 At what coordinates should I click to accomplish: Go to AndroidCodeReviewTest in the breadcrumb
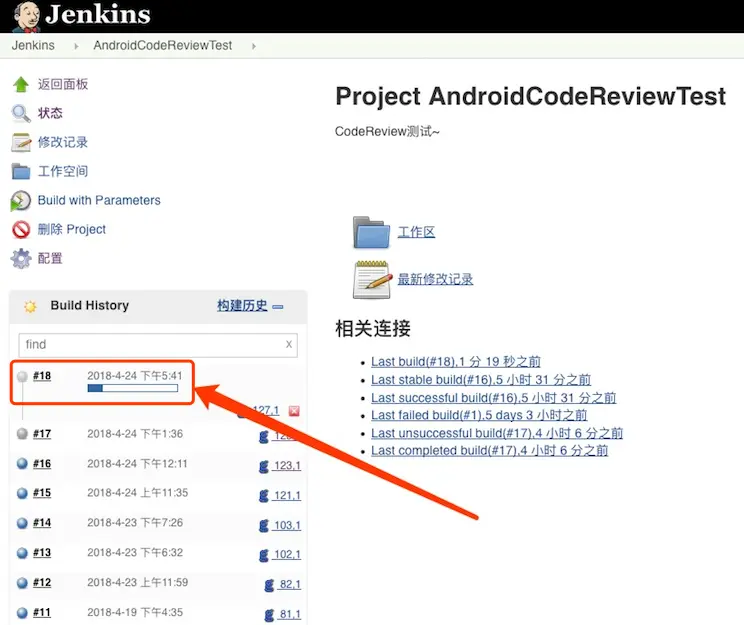point(163,46)
